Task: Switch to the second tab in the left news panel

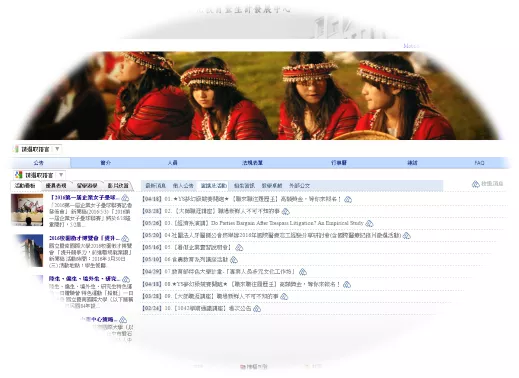Action: (56, 186)
